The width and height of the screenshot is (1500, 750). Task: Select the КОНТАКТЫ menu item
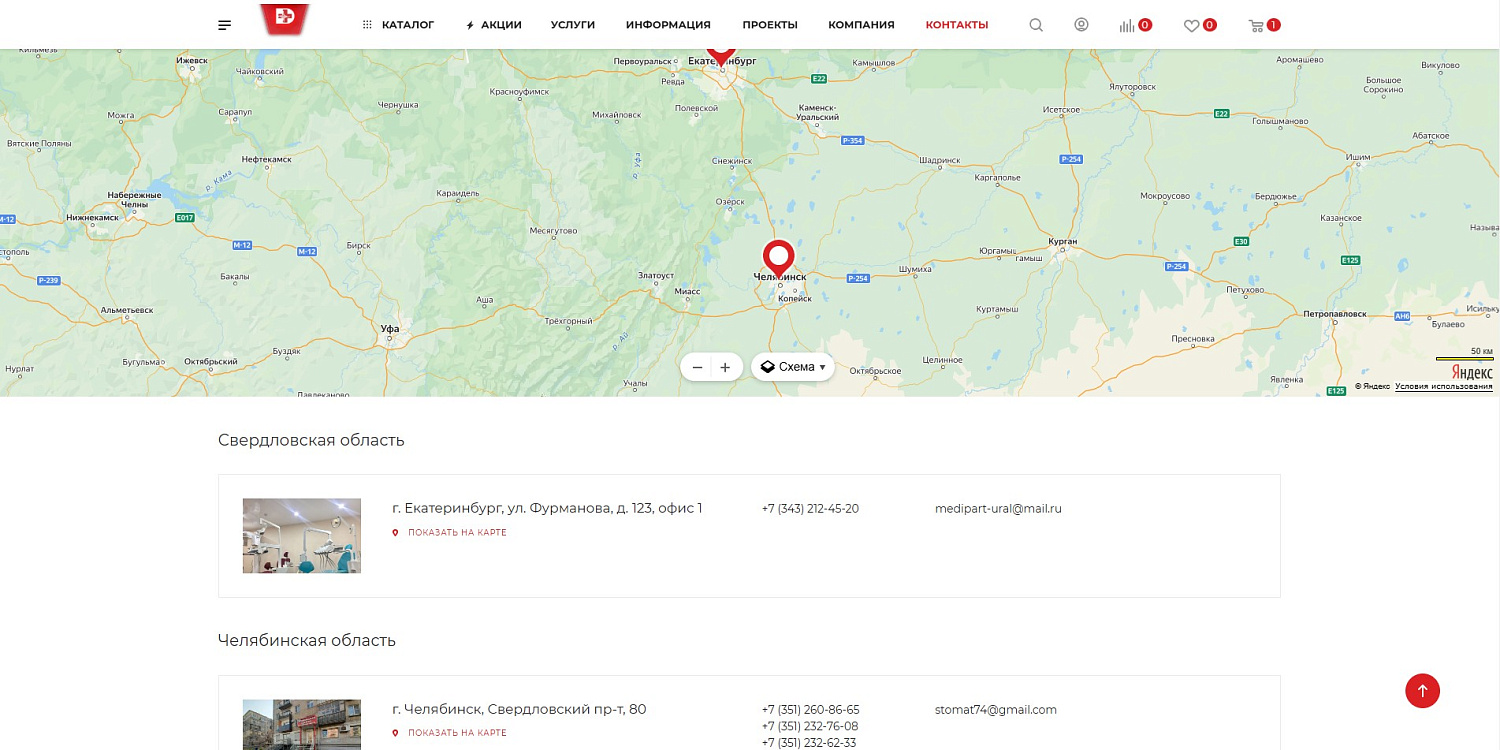point(957,24)
